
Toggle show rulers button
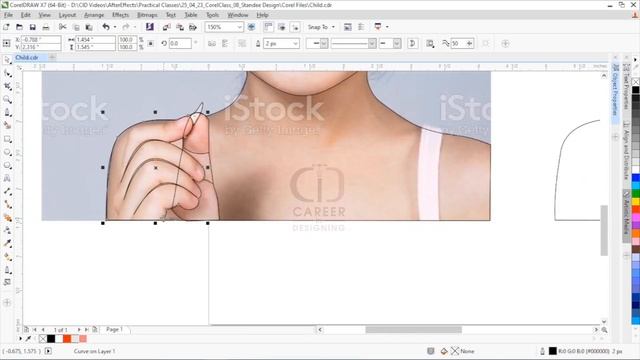[268, 27]
